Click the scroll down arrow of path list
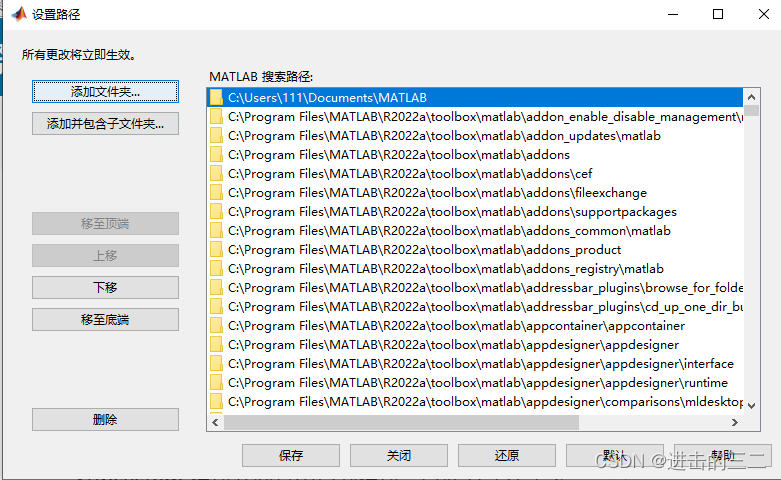 click(x=752, y=406)
